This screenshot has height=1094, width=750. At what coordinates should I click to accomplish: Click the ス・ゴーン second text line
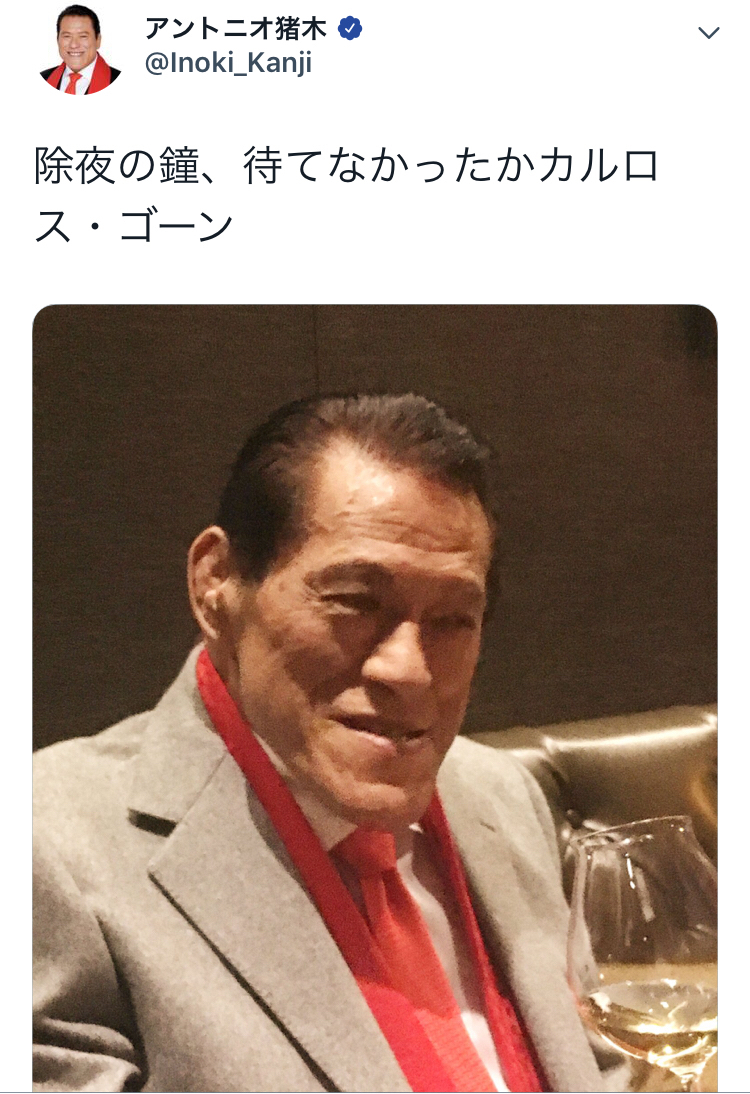coord(133,227)
